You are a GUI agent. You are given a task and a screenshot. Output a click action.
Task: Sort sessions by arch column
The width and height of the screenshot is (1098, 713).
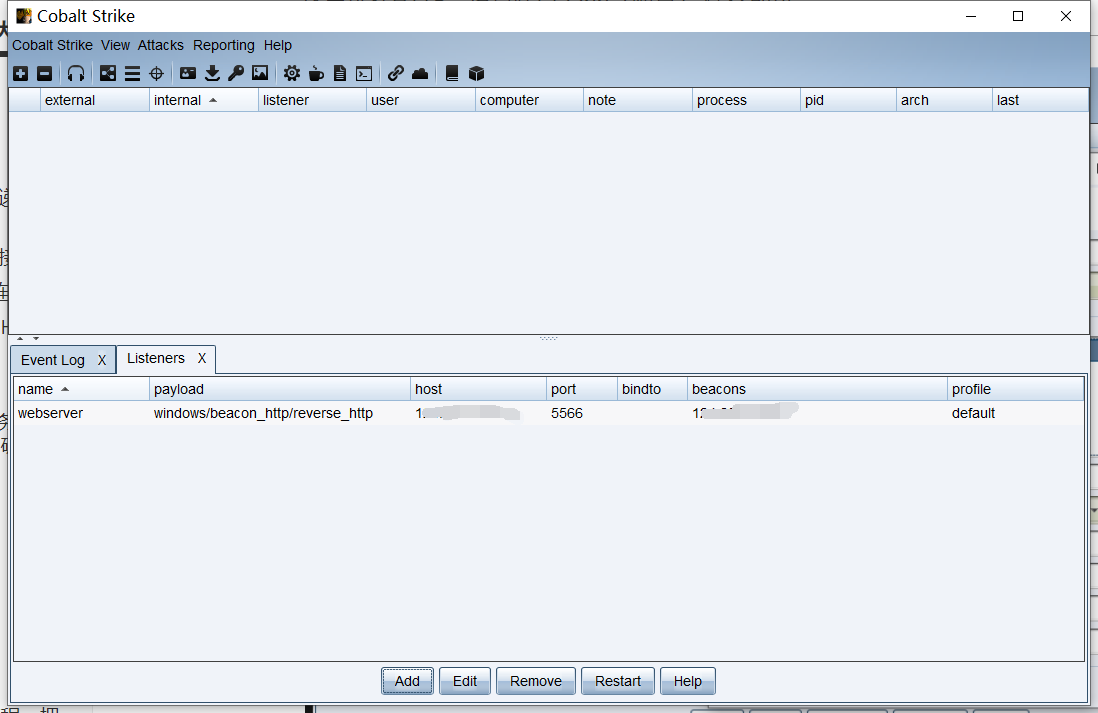(944, 100)
